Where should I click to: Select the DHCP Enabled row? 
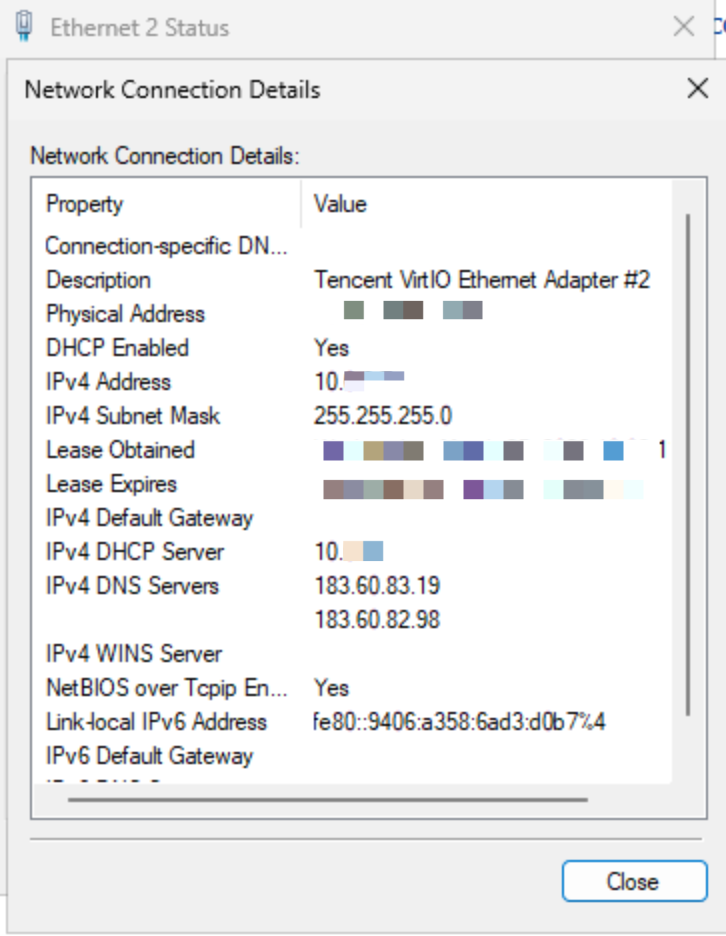tap(117, 348)
